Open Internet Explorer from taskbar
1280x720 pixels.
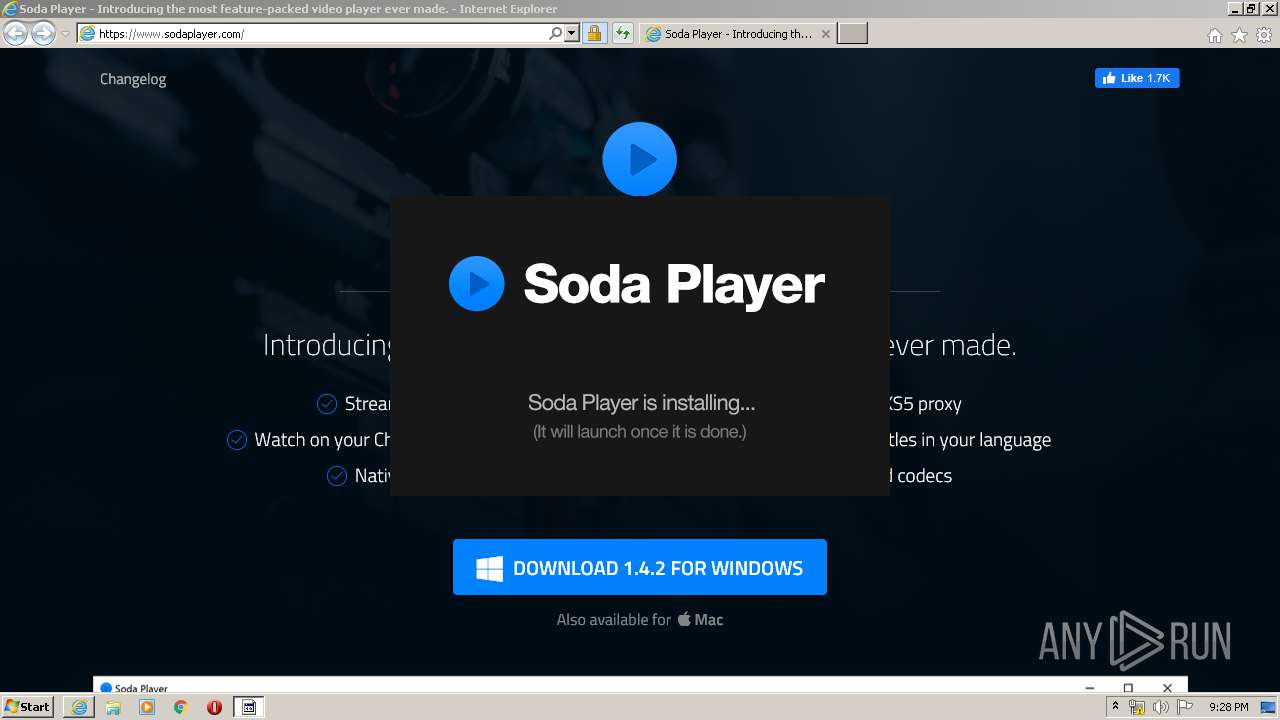pyautogui.click(x=79, y=707)
